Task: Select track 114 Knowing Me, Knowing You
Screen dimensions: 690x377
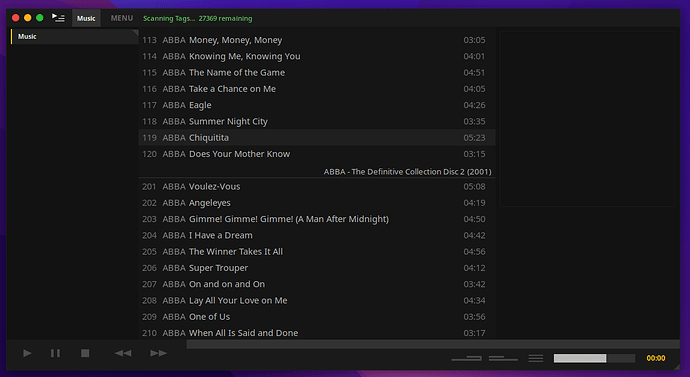Action: pos(317,56)
